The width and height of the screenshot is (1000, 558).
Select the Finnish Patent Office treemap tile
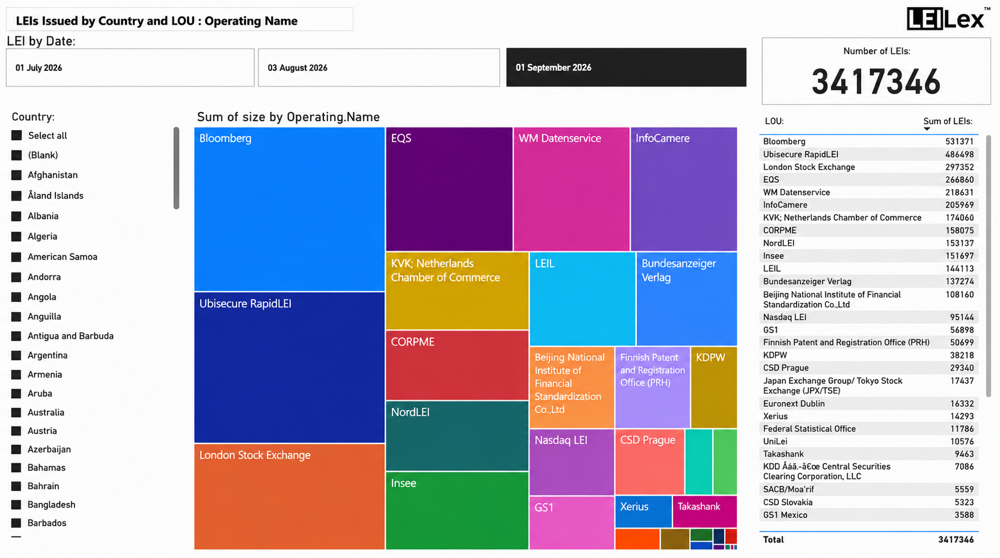pos(652,387)
